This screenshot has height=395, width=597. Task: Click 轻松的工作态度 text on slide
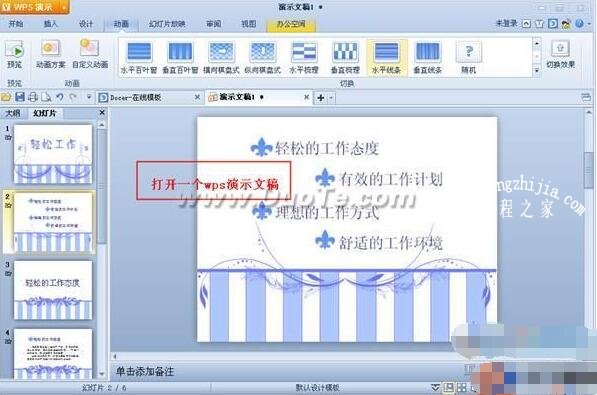[x=327, y=148]
